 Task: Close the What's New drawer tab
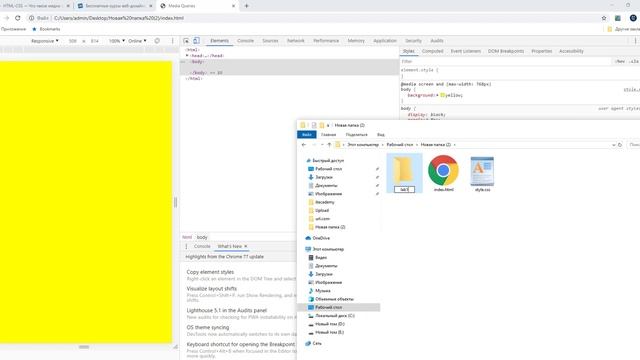point(245,247)
